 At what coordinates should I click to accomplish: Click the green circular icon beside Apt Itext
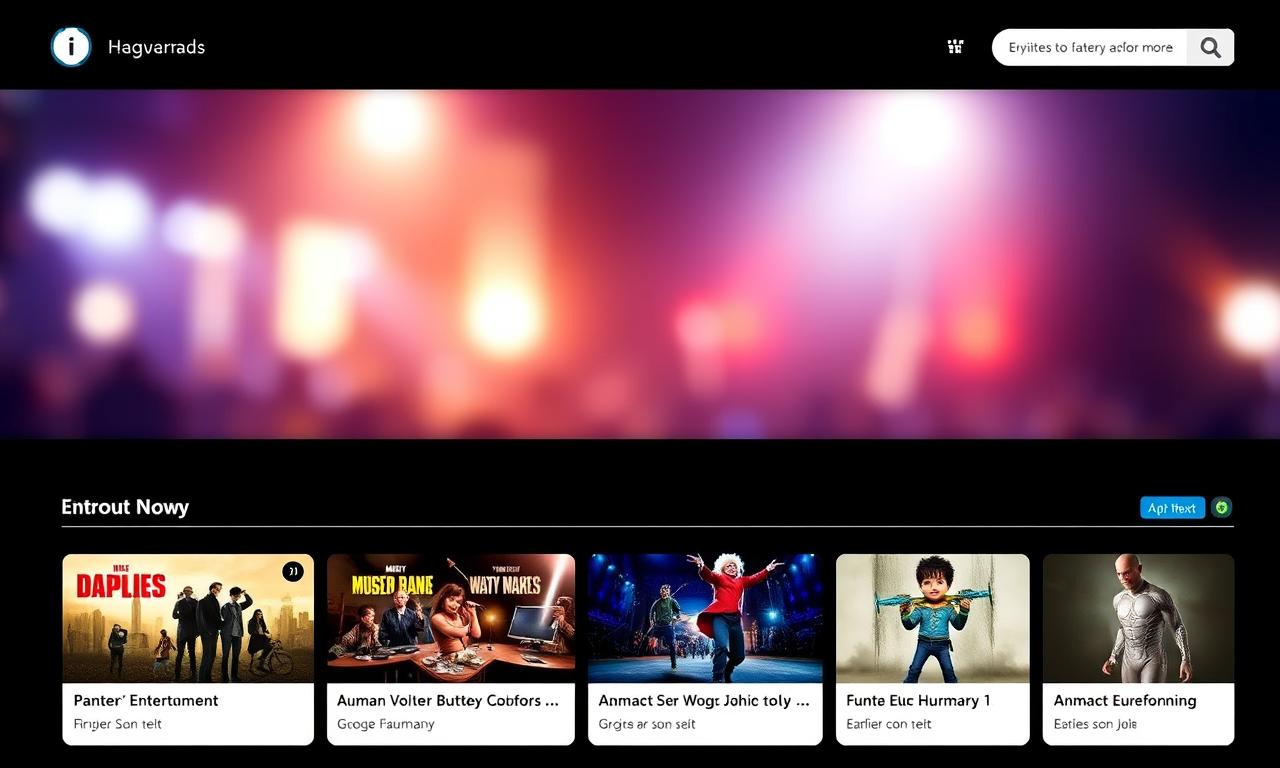pyautogui.click(x=1221, y=508)
